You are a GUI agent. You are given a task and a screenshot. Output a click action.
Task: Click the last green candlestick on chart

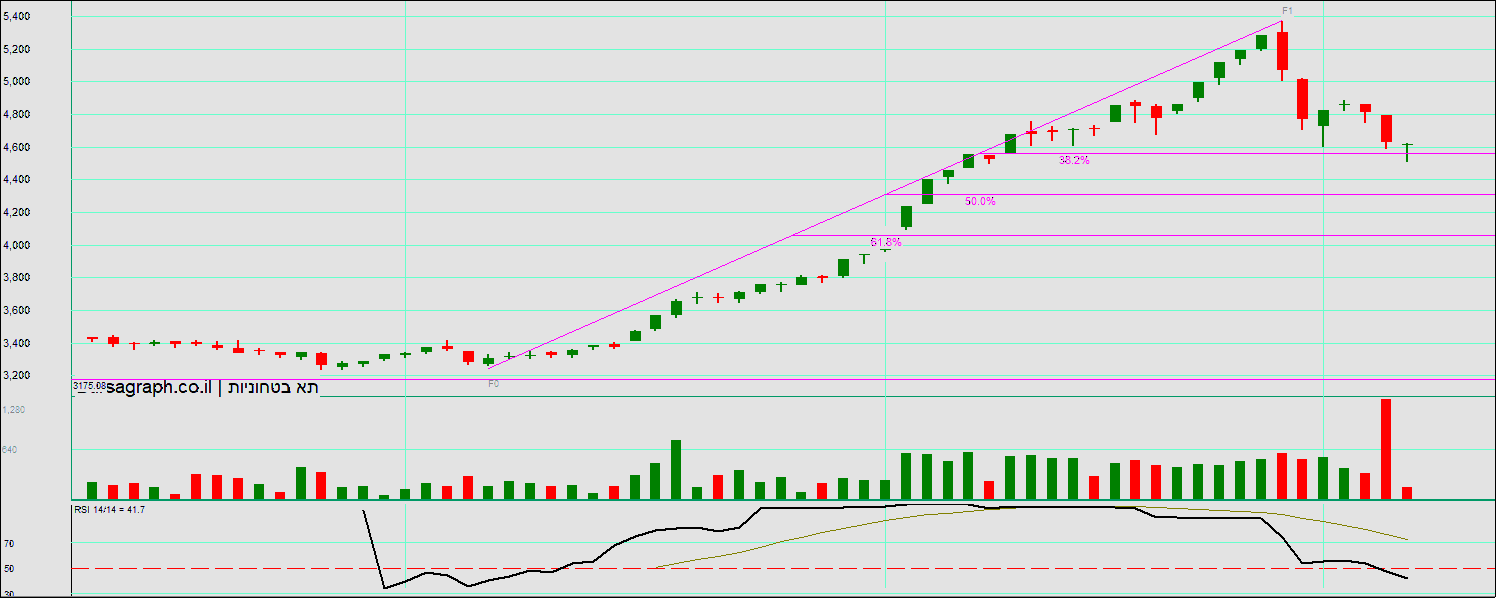click(1407, 152)
